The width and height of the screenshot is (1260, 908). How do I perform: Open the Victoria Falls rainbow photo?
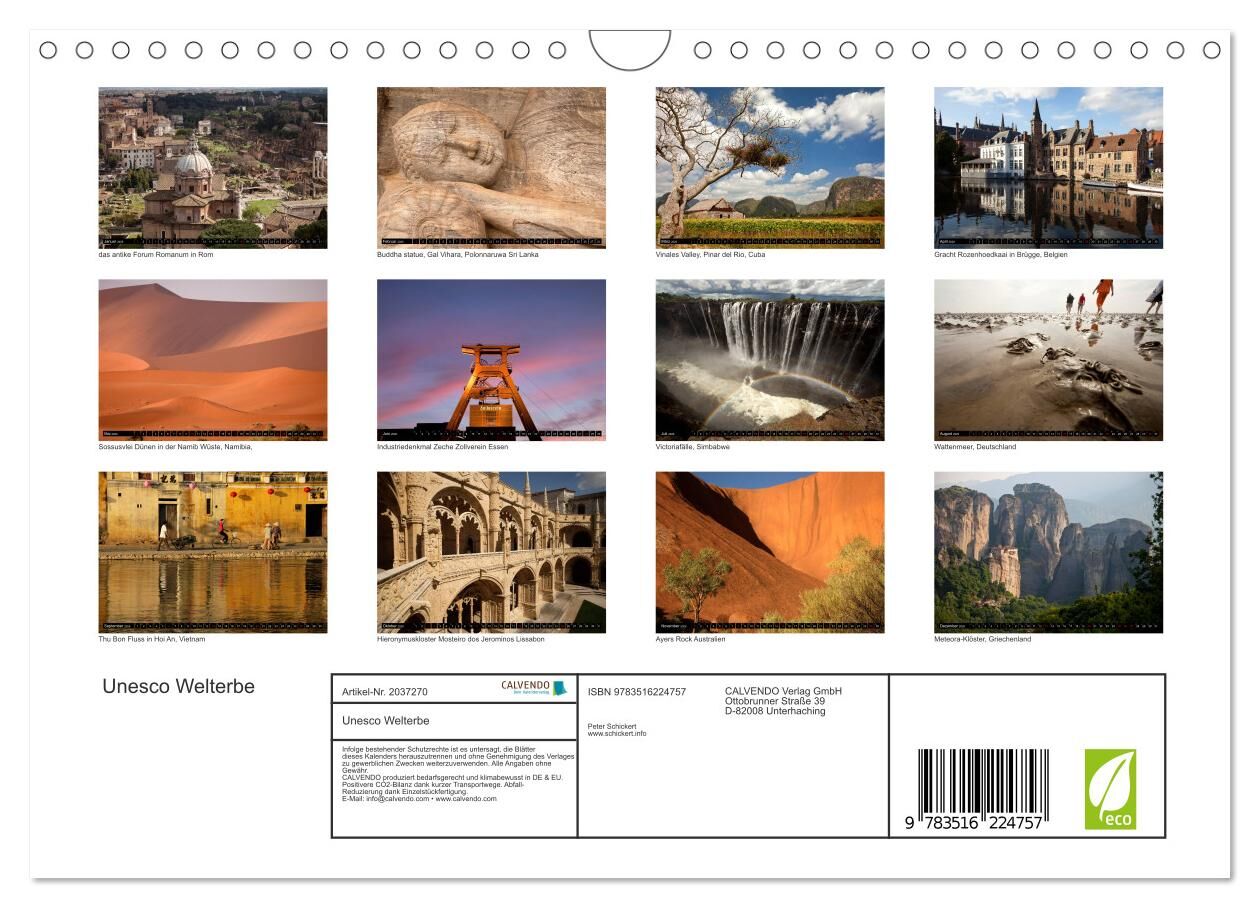point(769,359)
